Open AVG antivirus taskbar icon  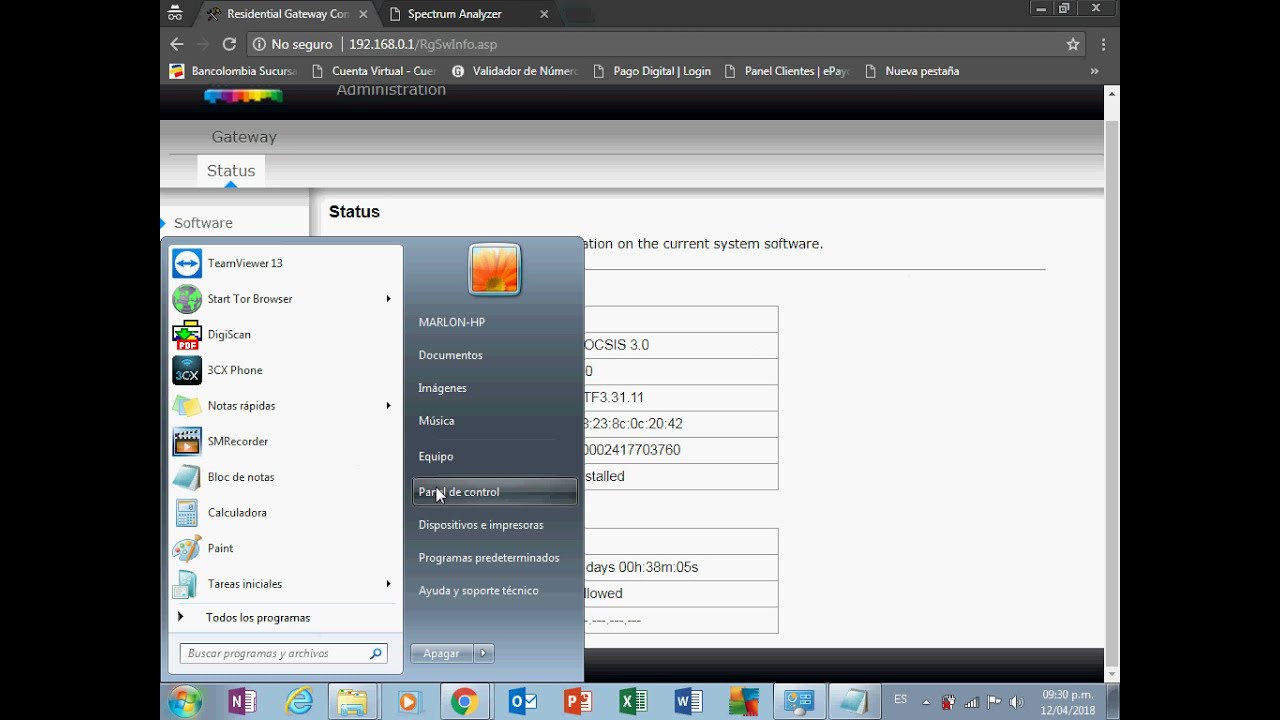click(x=743, y=702)
